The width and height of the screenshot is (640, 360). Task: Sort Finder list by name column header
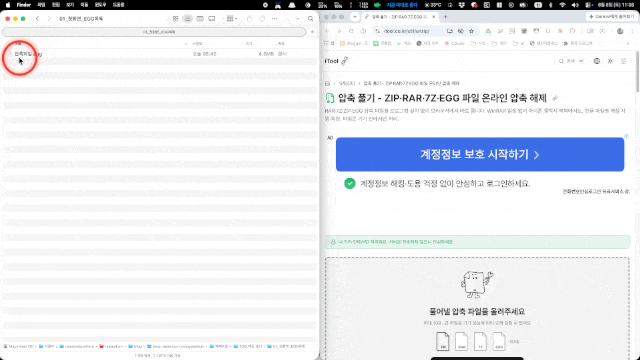coord(18,44)
